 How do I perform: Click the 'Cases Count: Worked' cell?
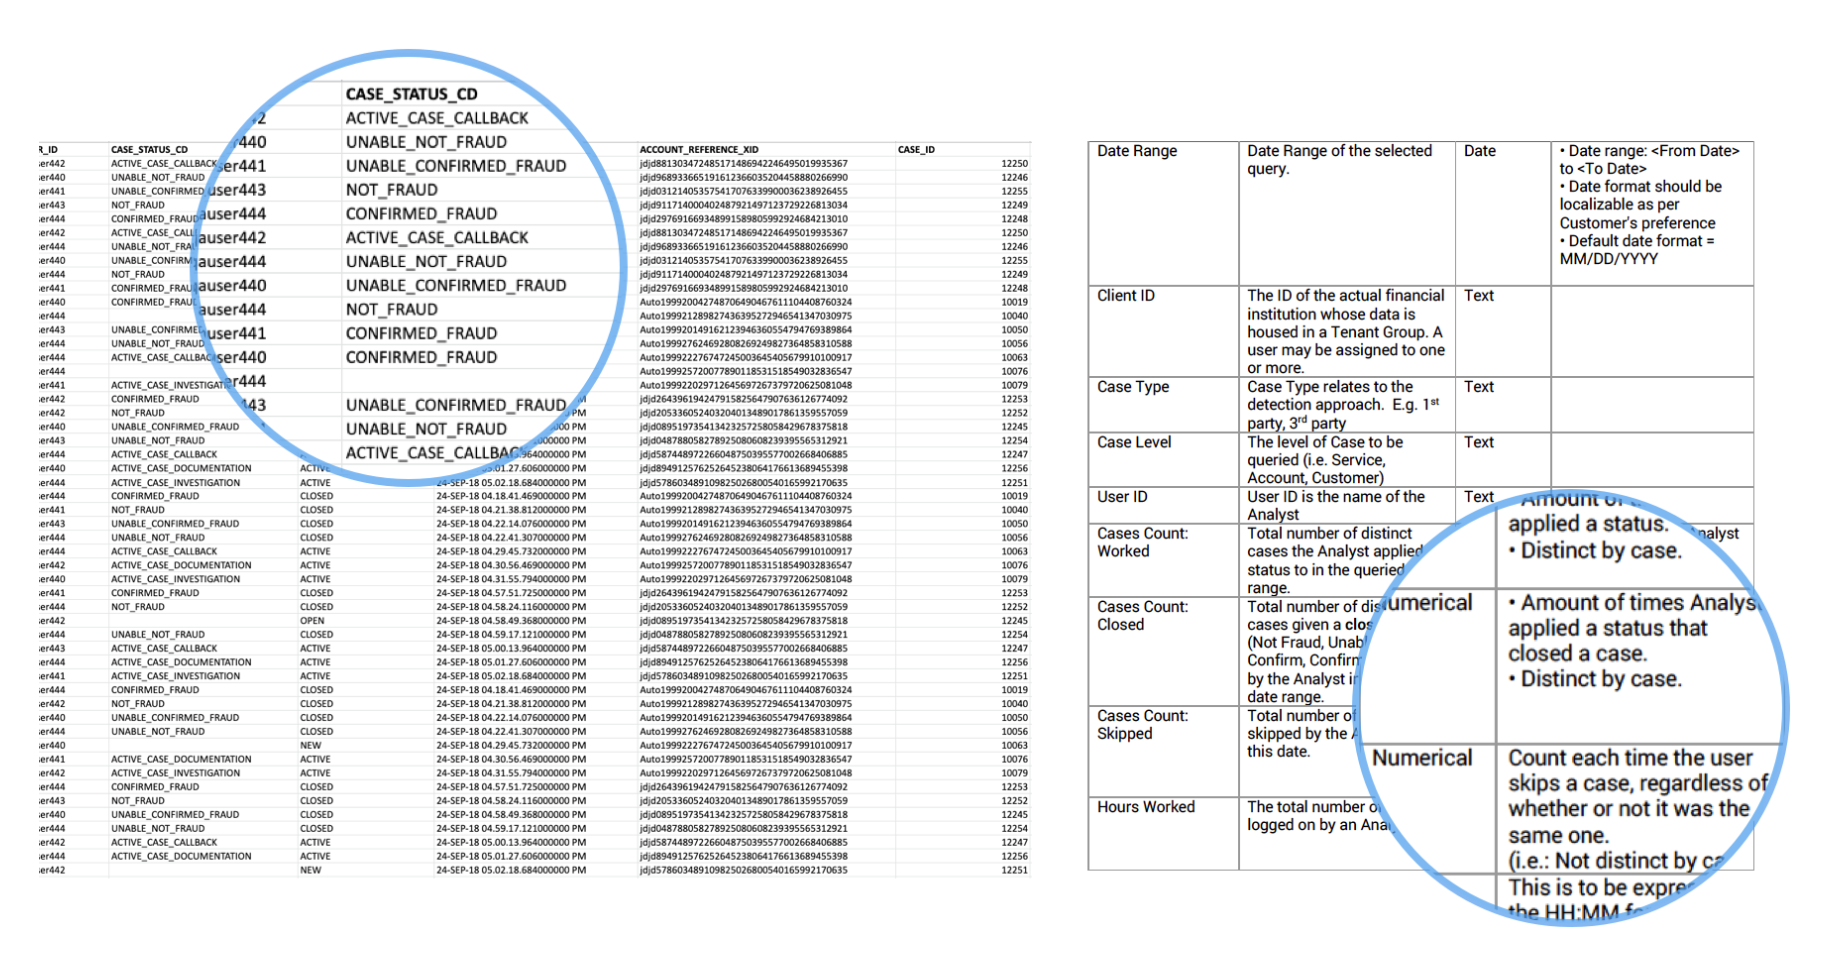(x=1163, y=560)
